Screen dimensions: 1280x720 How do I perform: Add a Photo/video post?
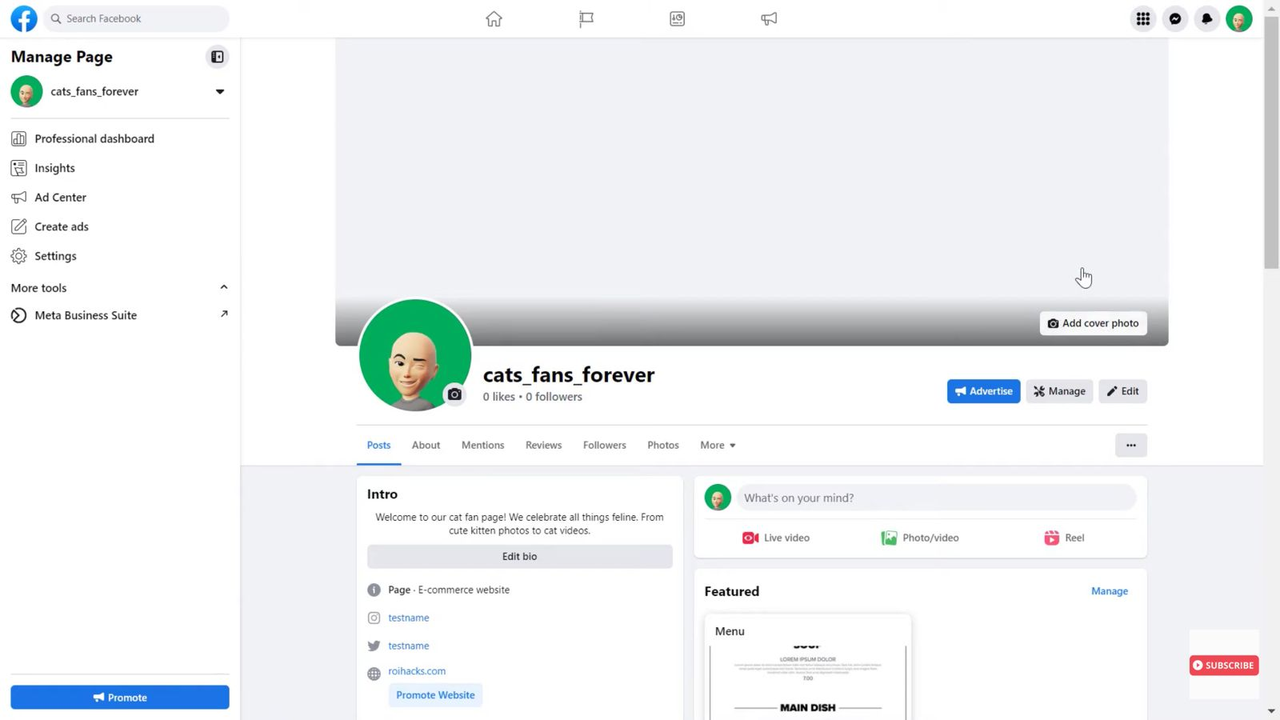coord(920,538)
